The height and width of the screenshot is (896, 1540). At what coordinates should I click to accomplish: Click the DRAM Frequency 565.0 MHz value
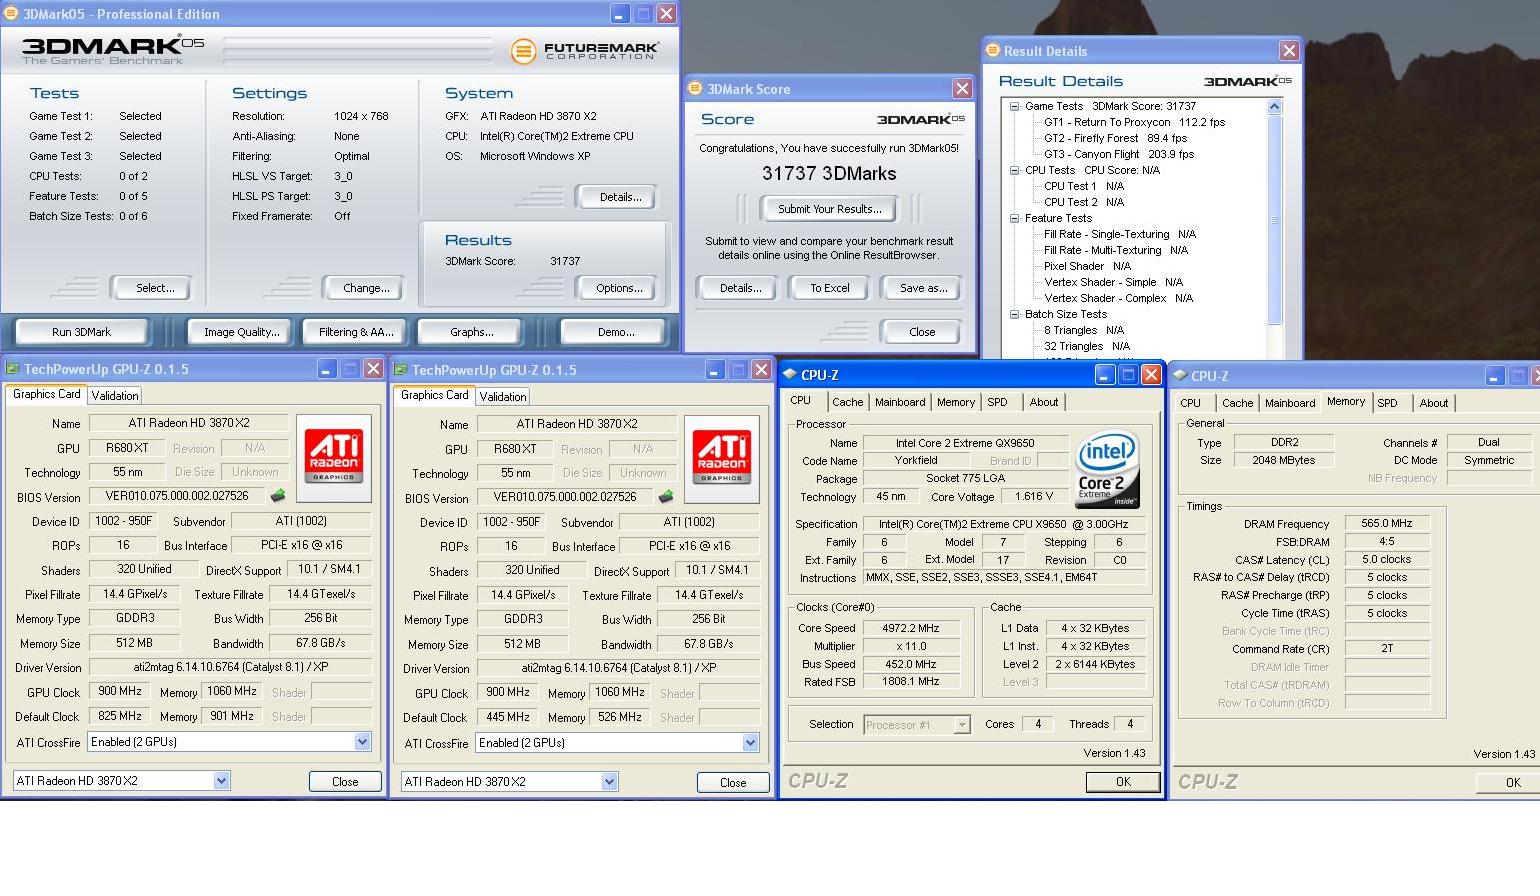click(x=1386, y=523)
